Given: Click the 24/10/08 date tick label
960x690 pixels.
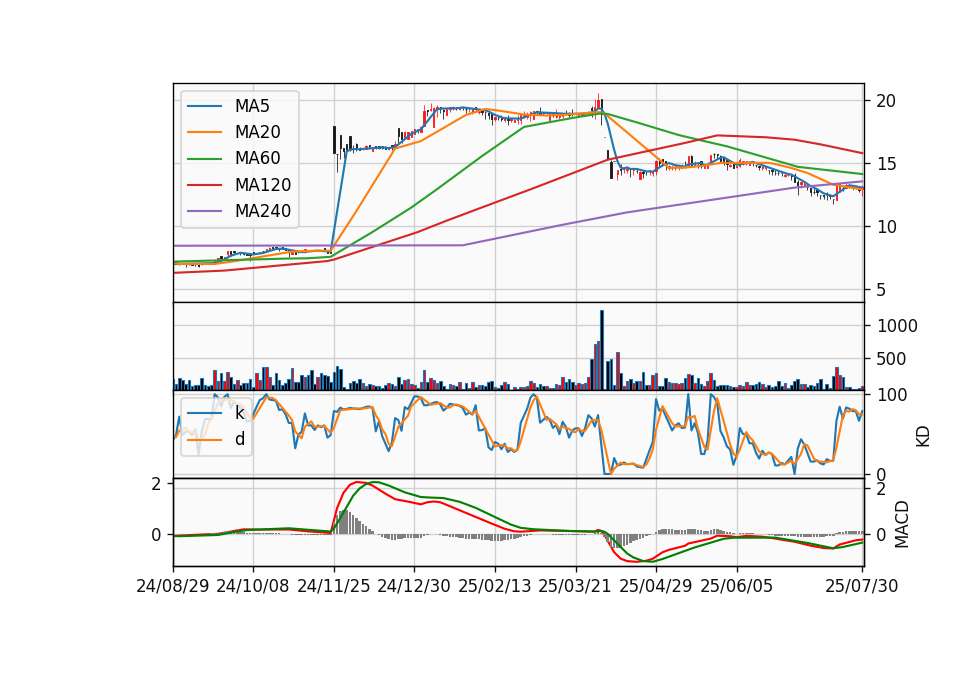Looking at the screenshot, I should point(253,587).
